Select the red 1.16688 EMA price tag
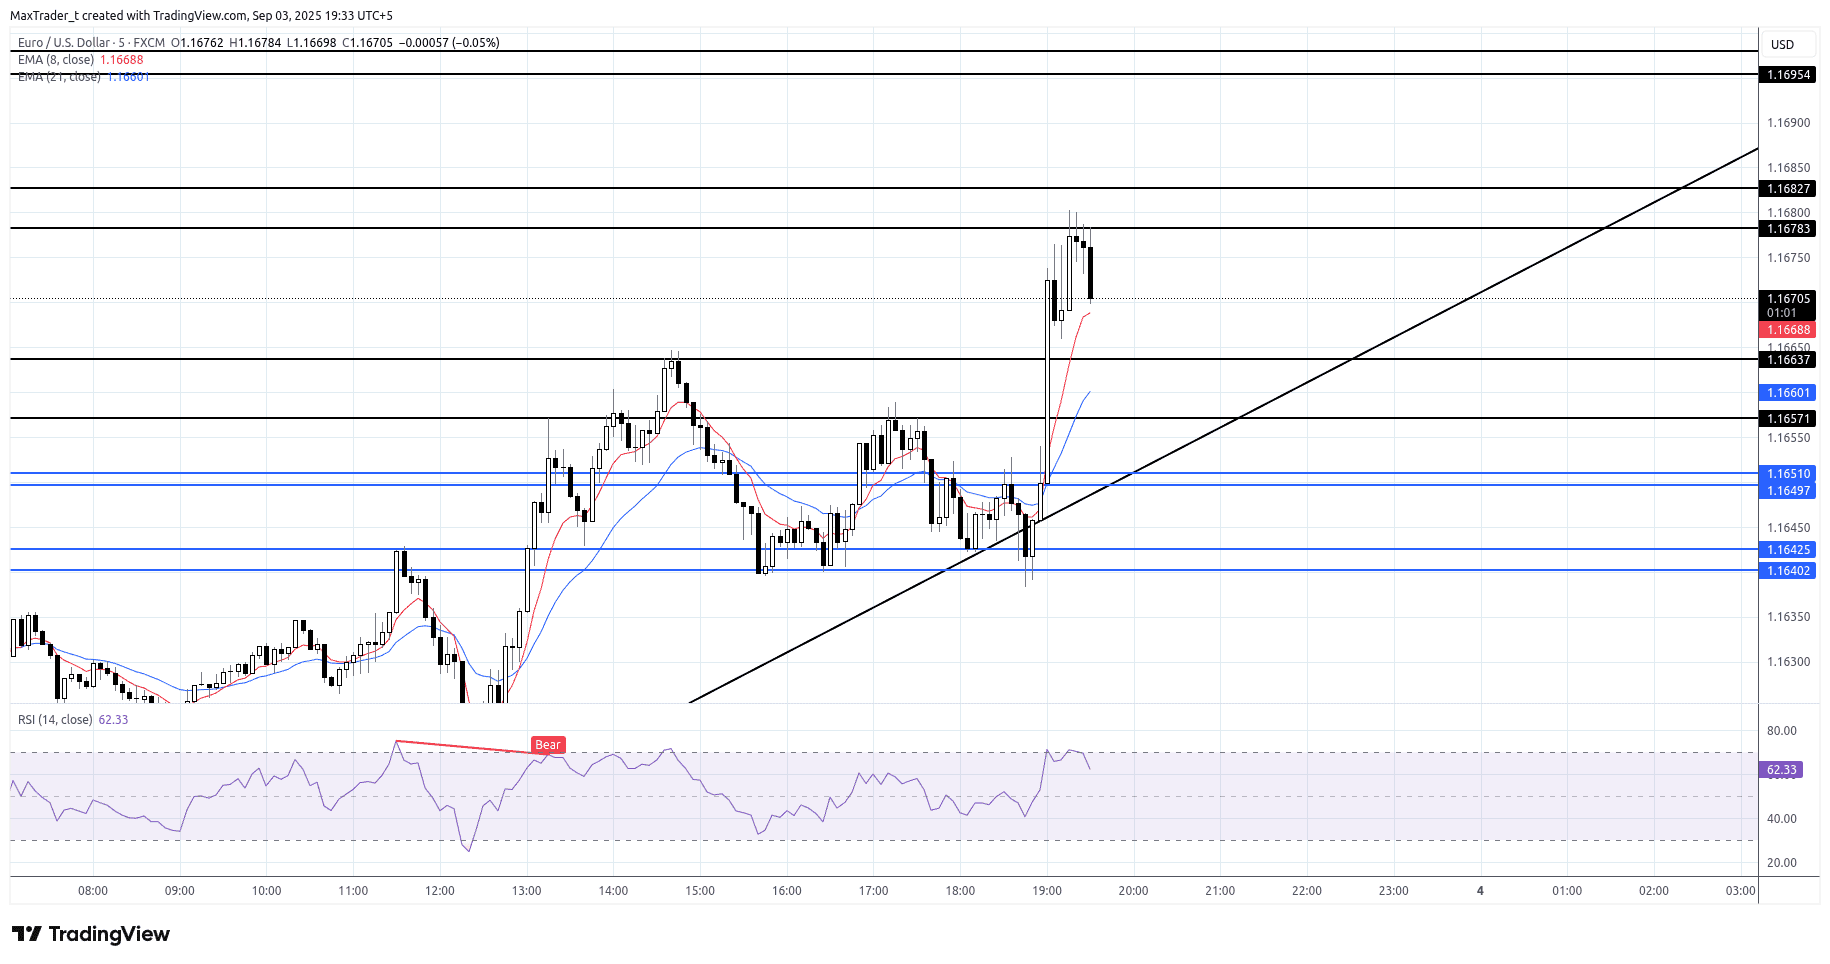This screenshot has width=1830, height=964. 1787,330
